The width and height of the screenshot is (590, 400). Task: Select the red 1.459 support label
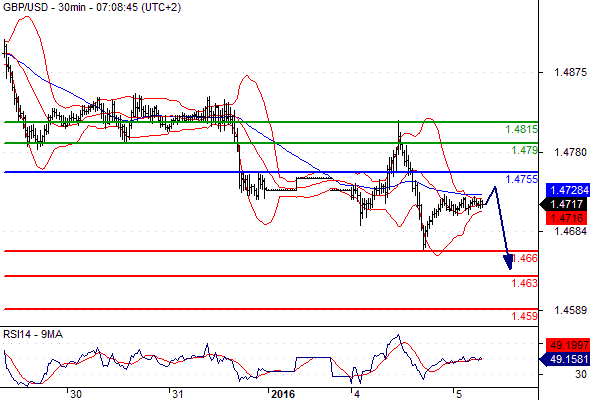pyautogui.click(x=525, y=316)
